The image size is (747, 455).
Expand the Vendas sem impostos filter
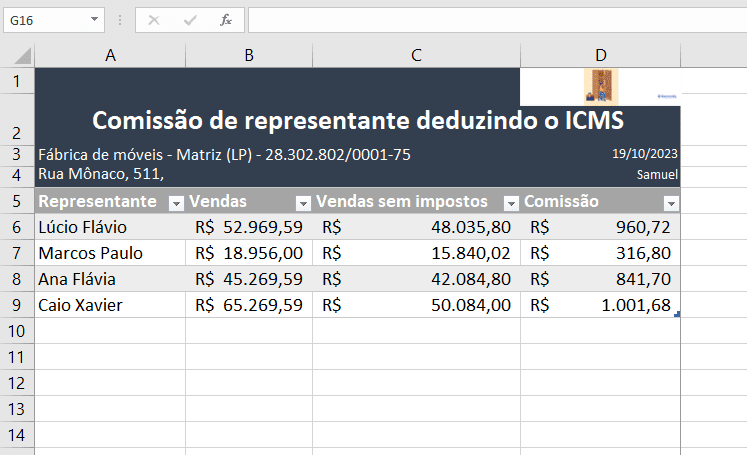511,202
